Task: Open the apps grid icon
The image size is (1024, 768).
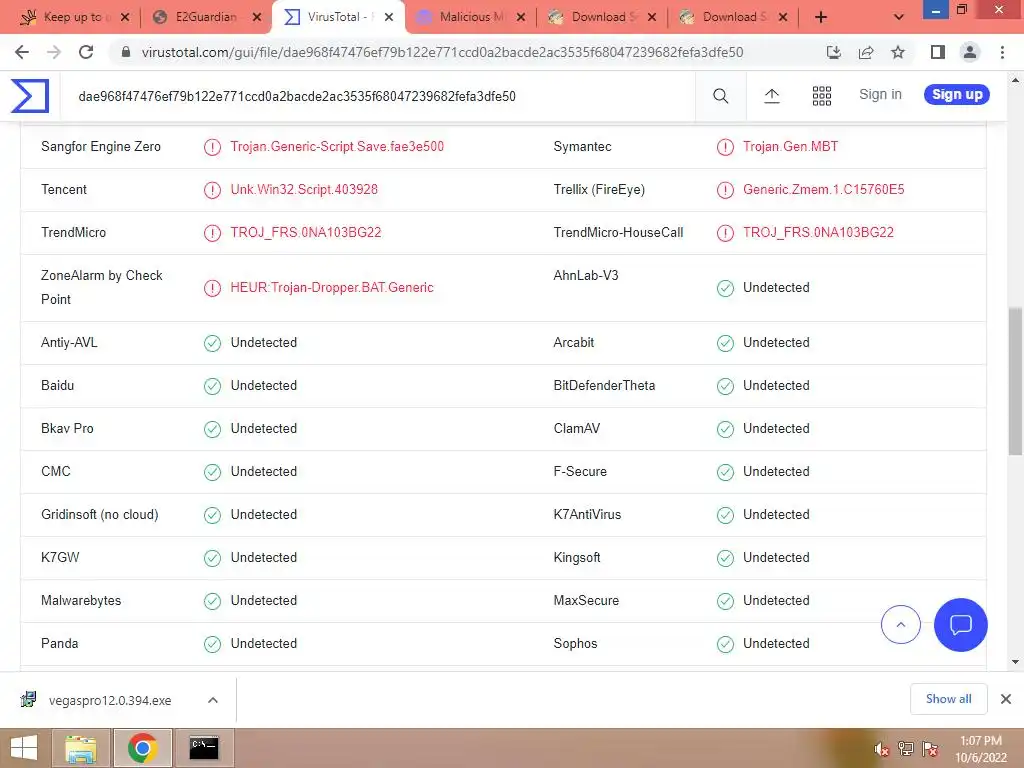Action: (x=822, y=96)
